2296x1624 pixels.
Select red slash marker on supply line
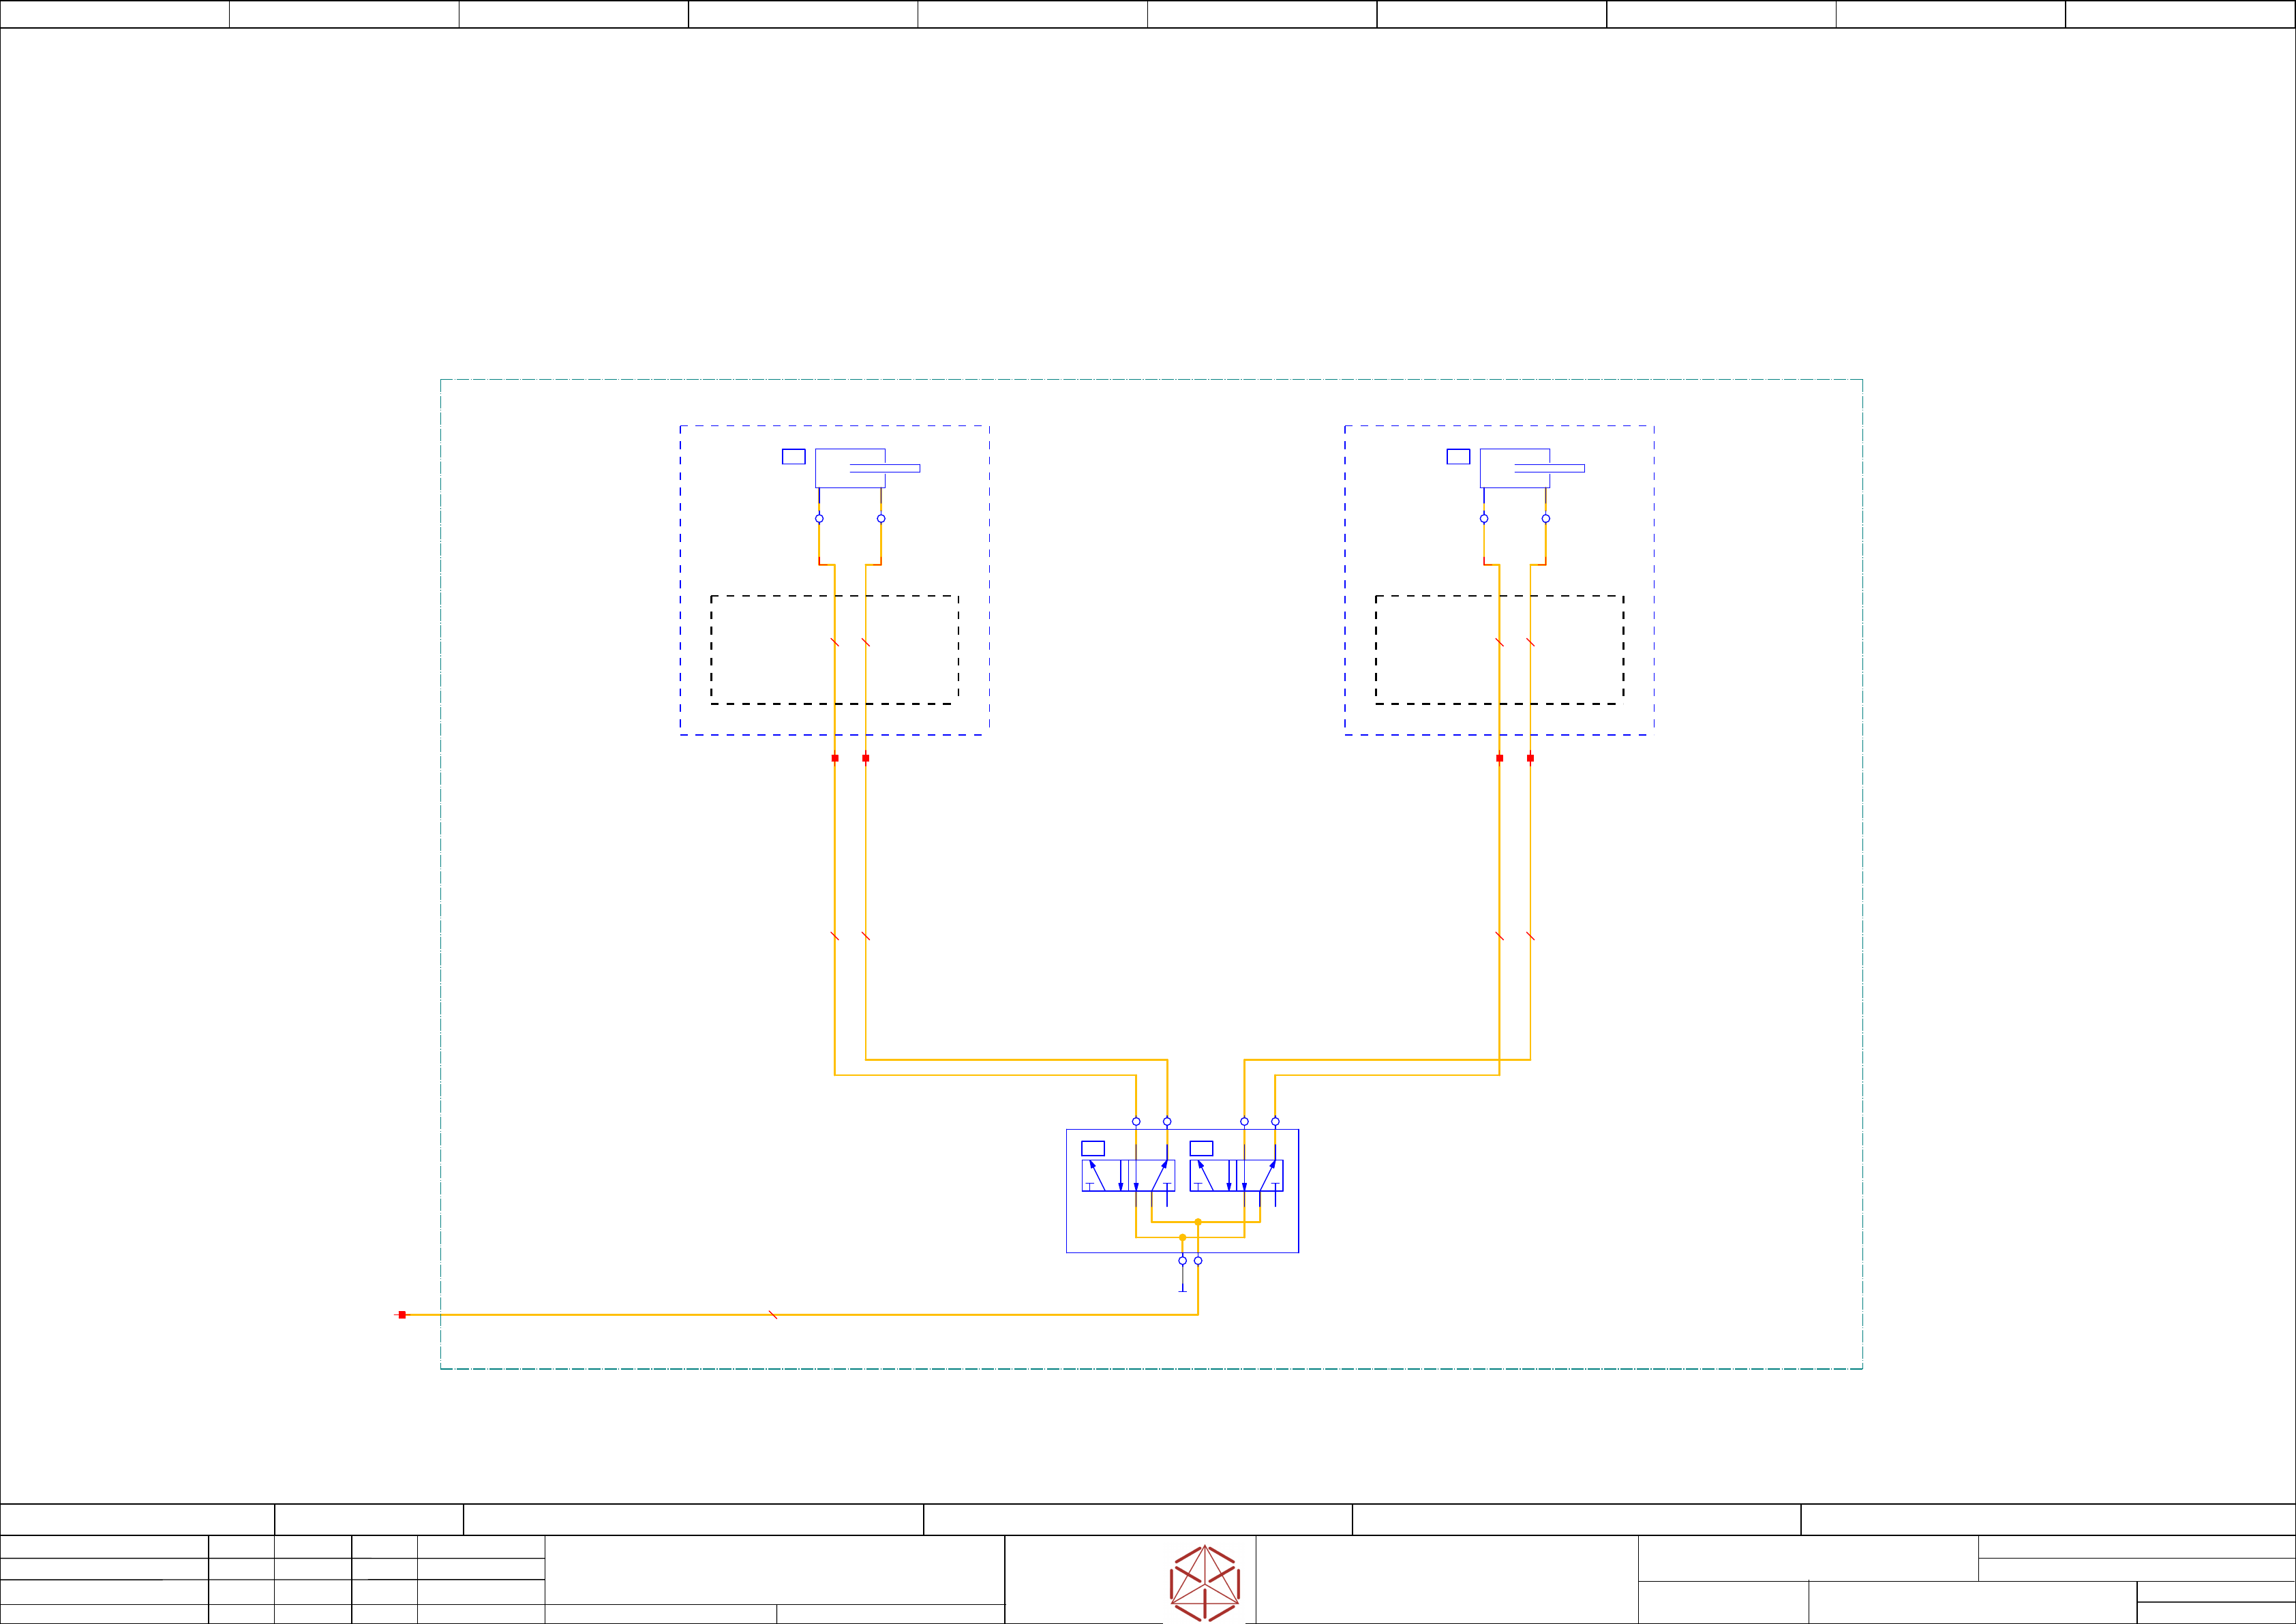(x=773, y=1315)
